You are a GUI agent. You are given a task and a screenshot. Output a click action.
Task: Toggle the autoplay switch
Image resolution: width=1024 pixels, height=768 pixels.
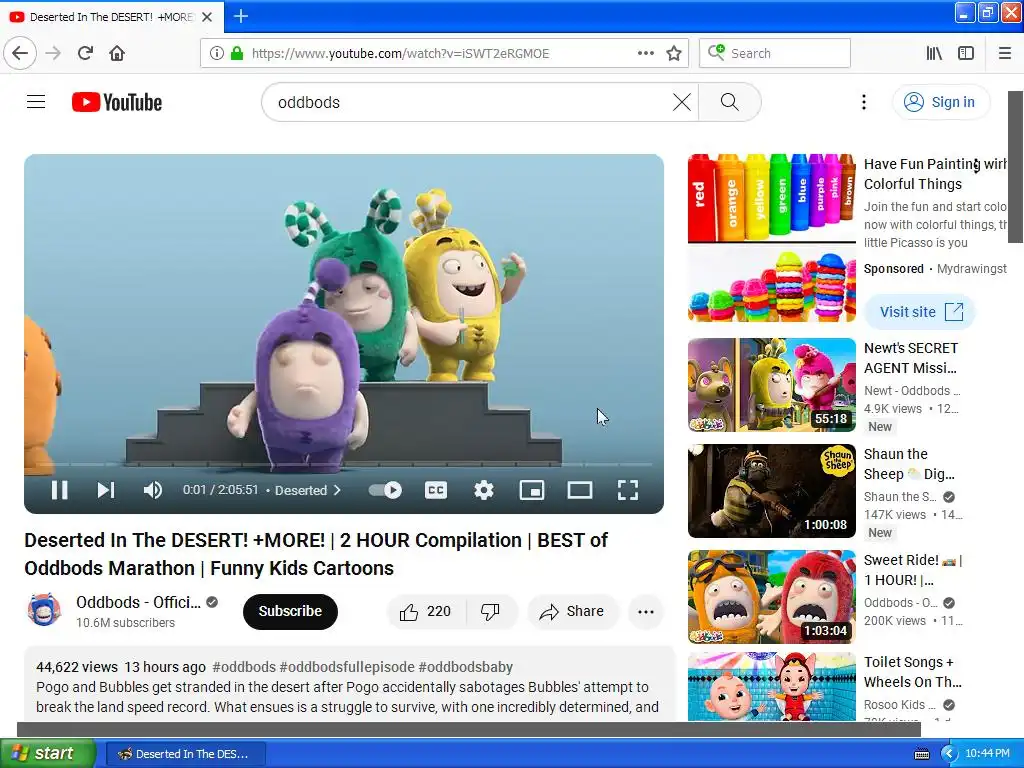(x=385, y=490)
